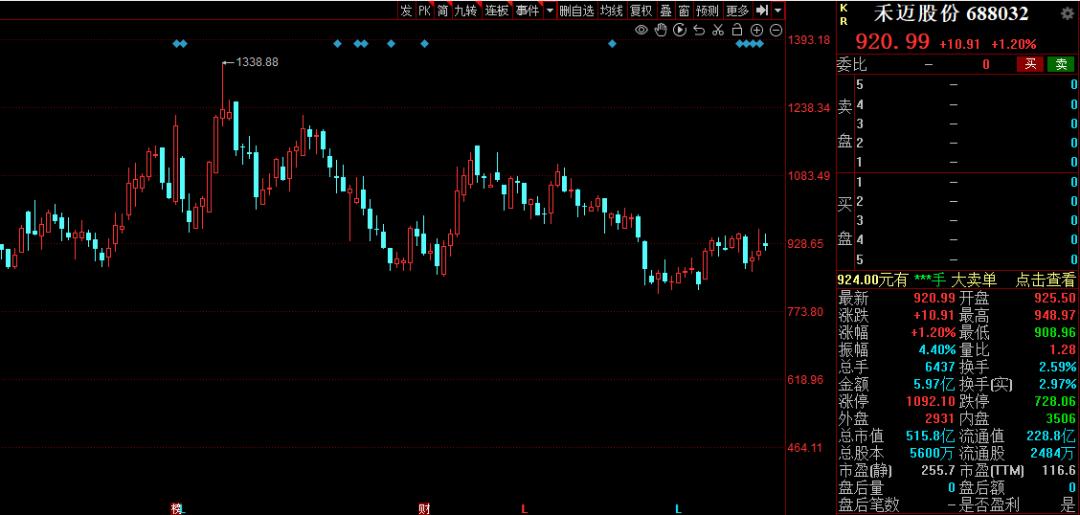
Task: Click the red 买 buy button
Action: pos(1030,64)
